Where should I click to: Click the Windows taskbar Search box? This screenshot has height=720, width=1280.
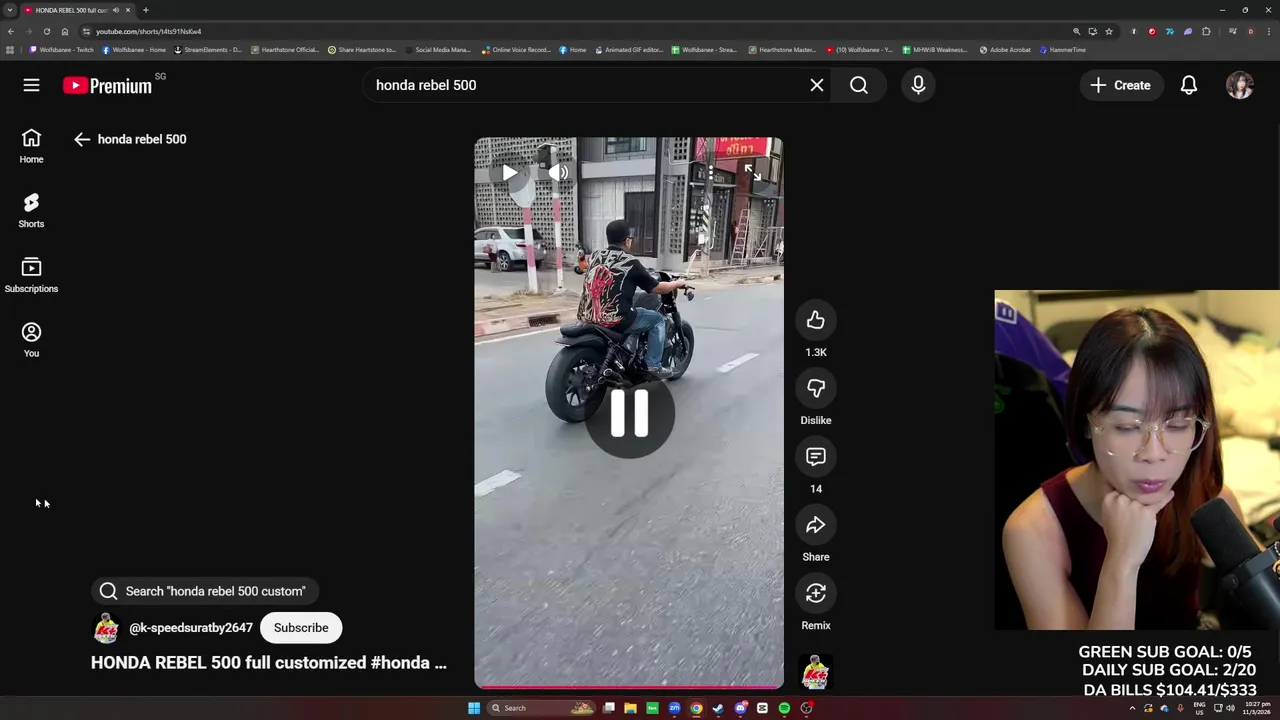541,708
